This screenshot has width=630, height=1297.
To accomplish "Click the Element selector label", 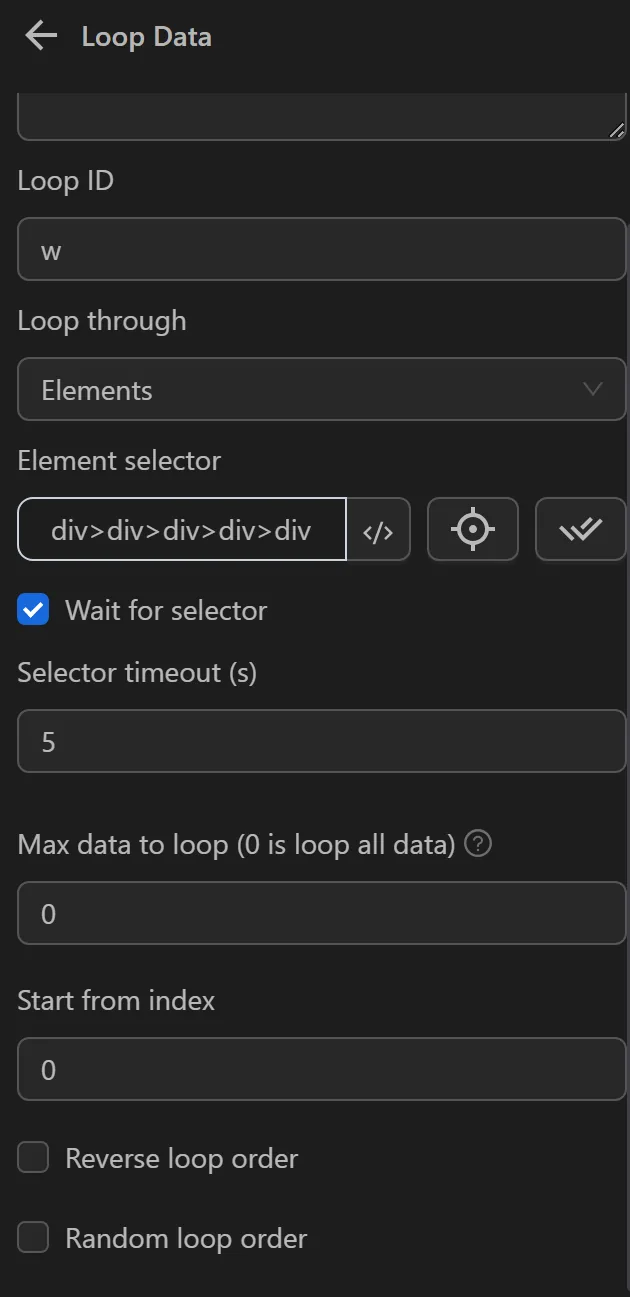I will click(x=119, y=460).
